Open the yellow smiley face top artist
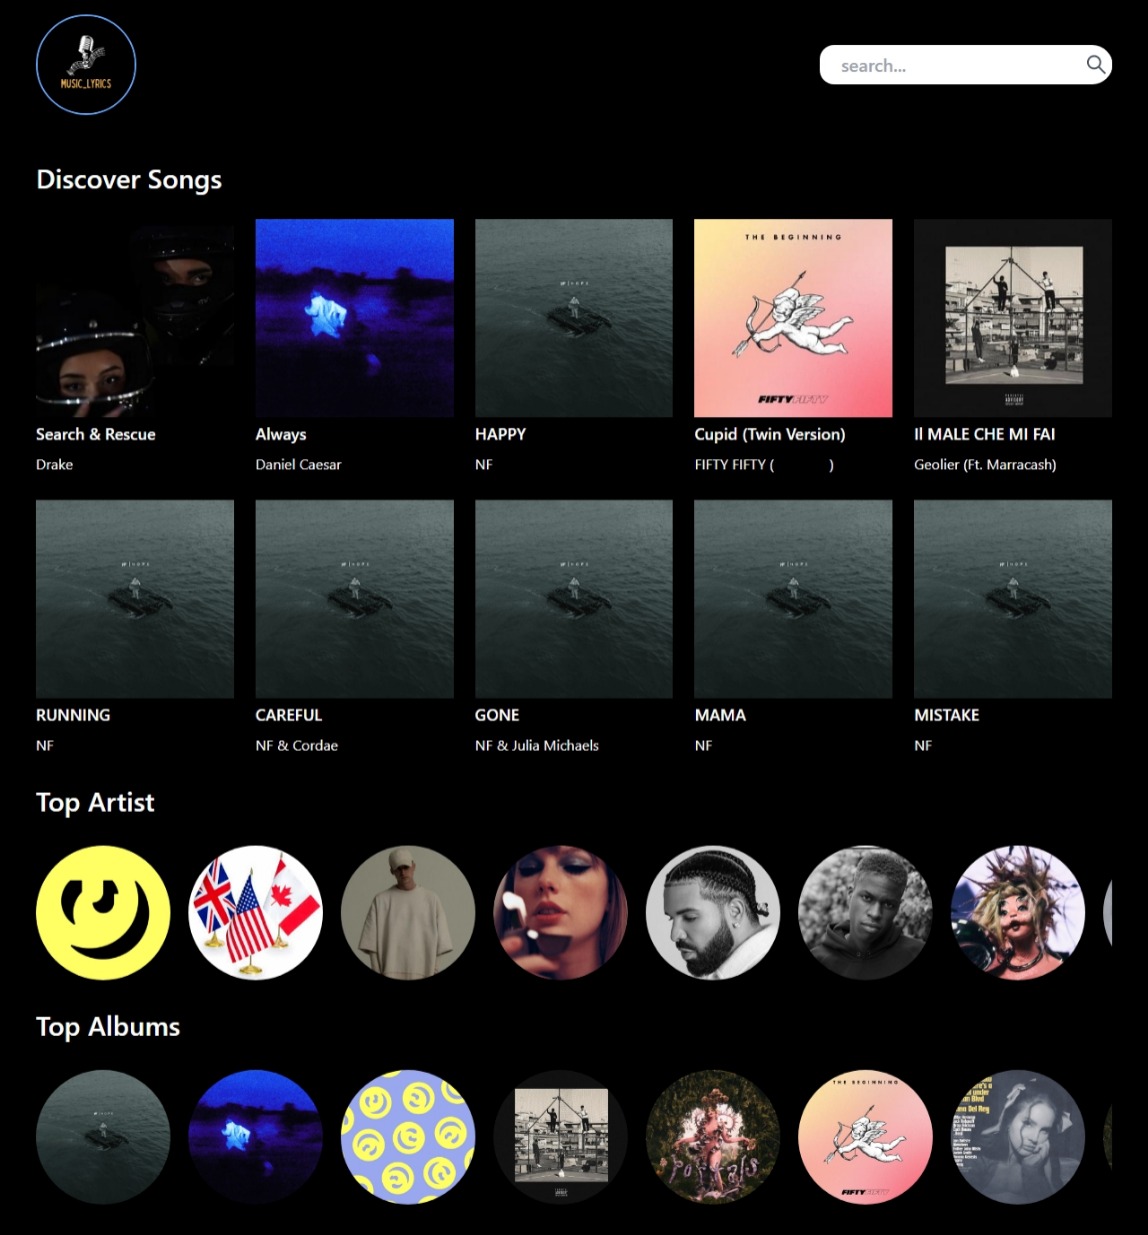The height and width of the screenshot is (1235, 1148). [x=103, y=913]
